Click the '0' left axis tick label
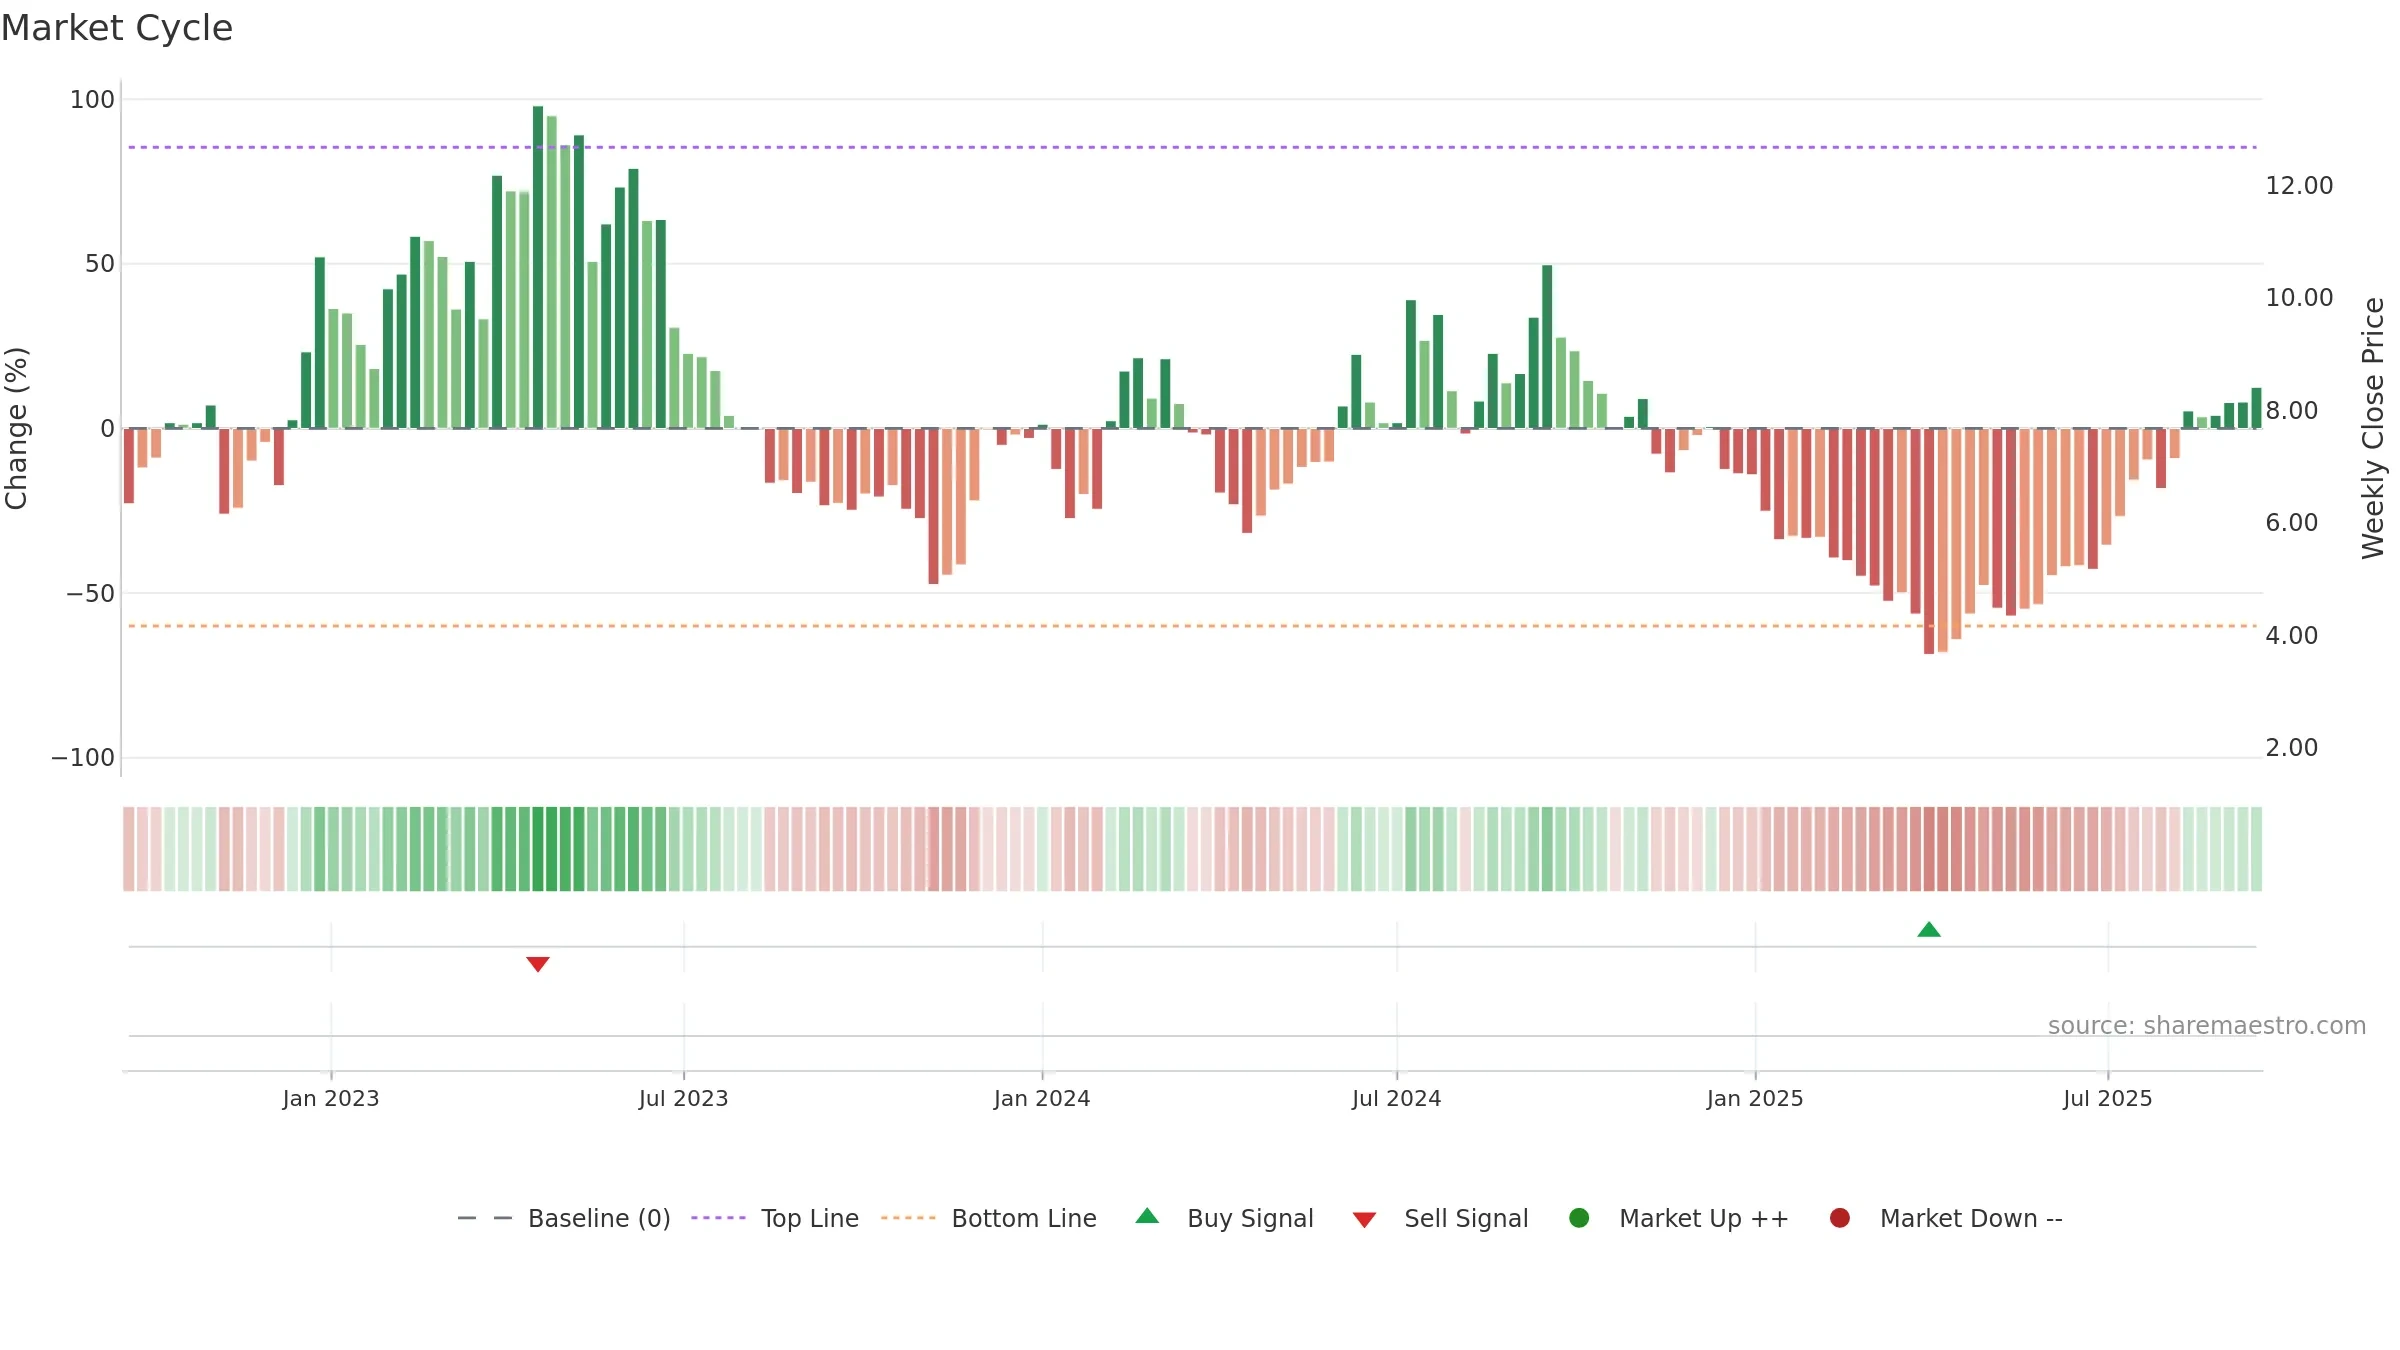Image resolution: width=2400 pixels, height=1350 pixels. point(108,428)
